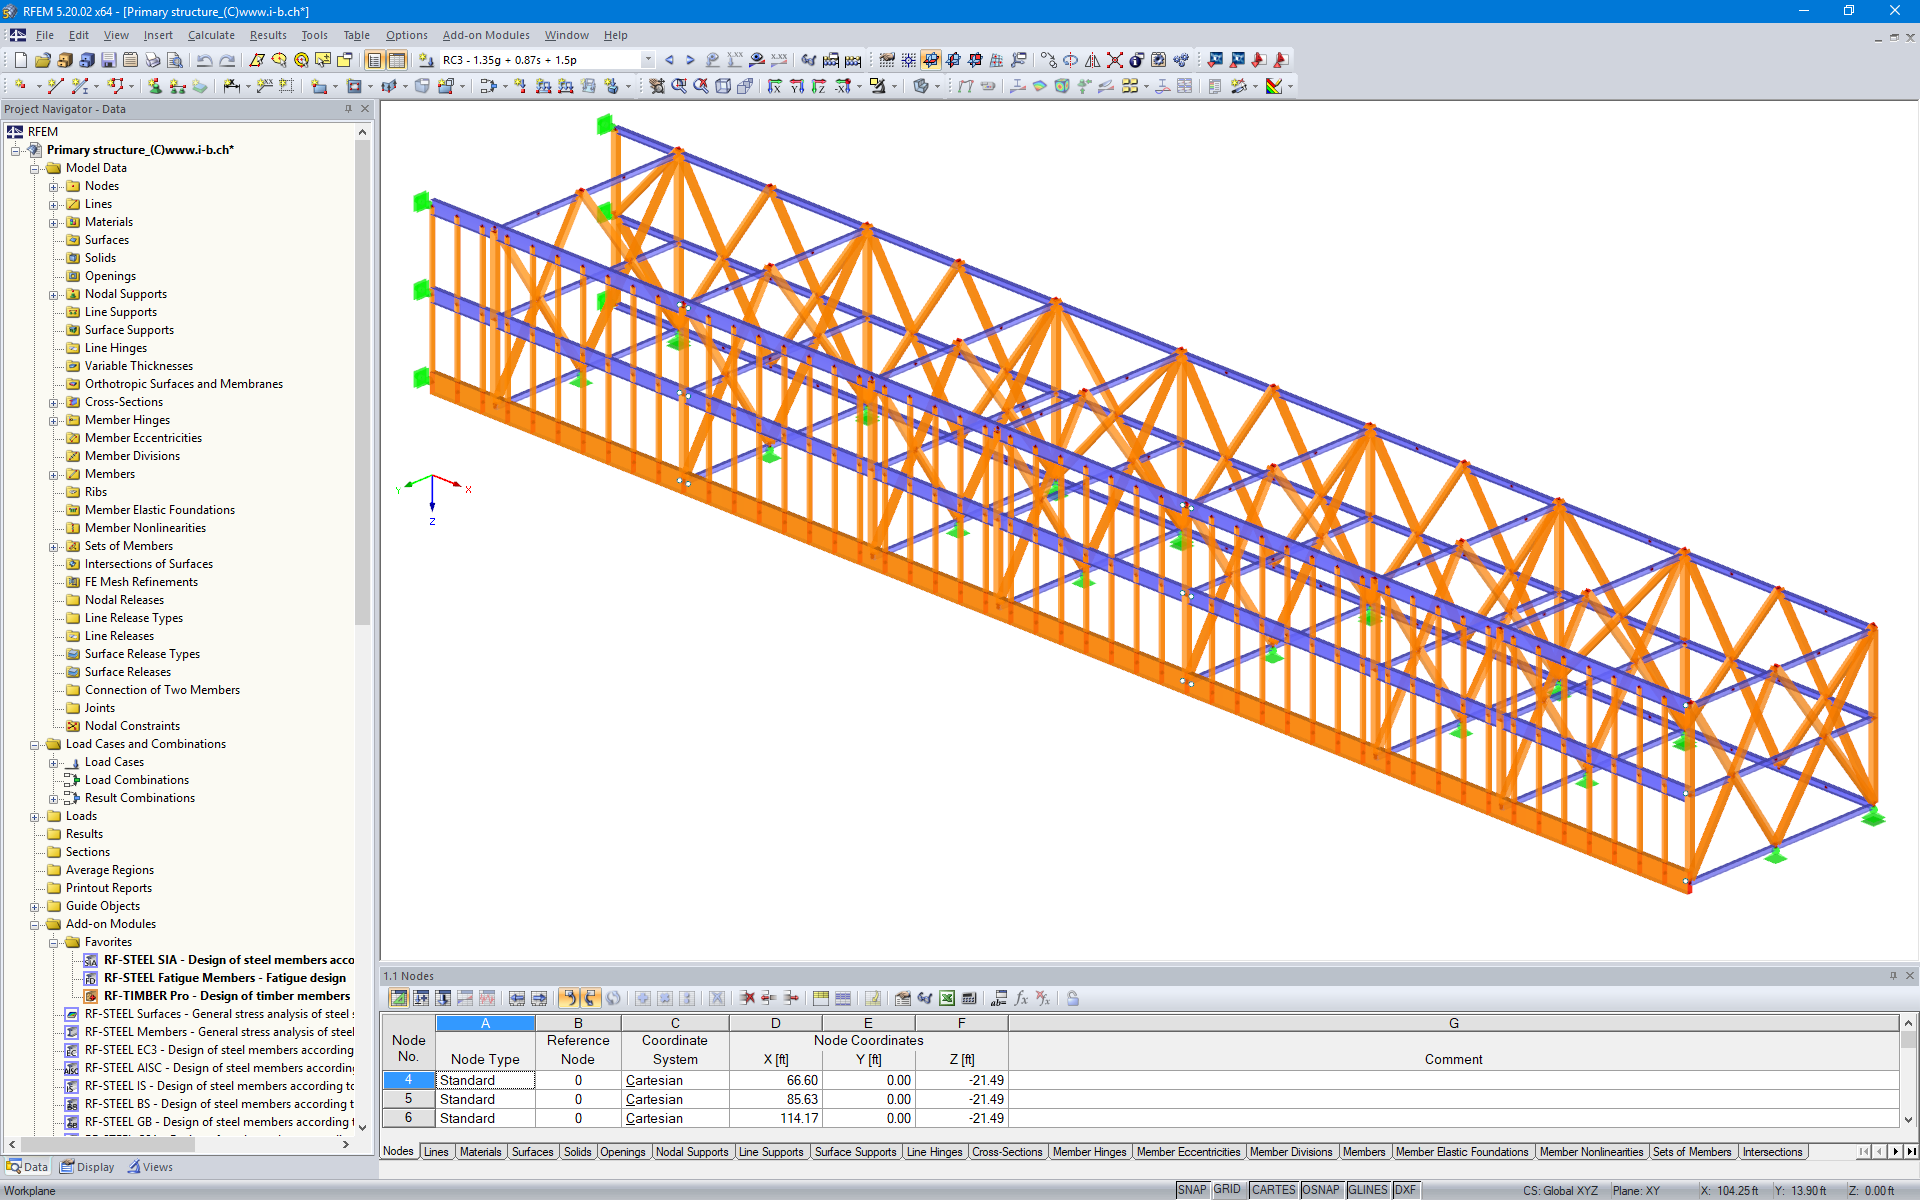1920x1200 pixels.
Task: Open the load combination RC3 dropdown
Action: click(648, 60)
